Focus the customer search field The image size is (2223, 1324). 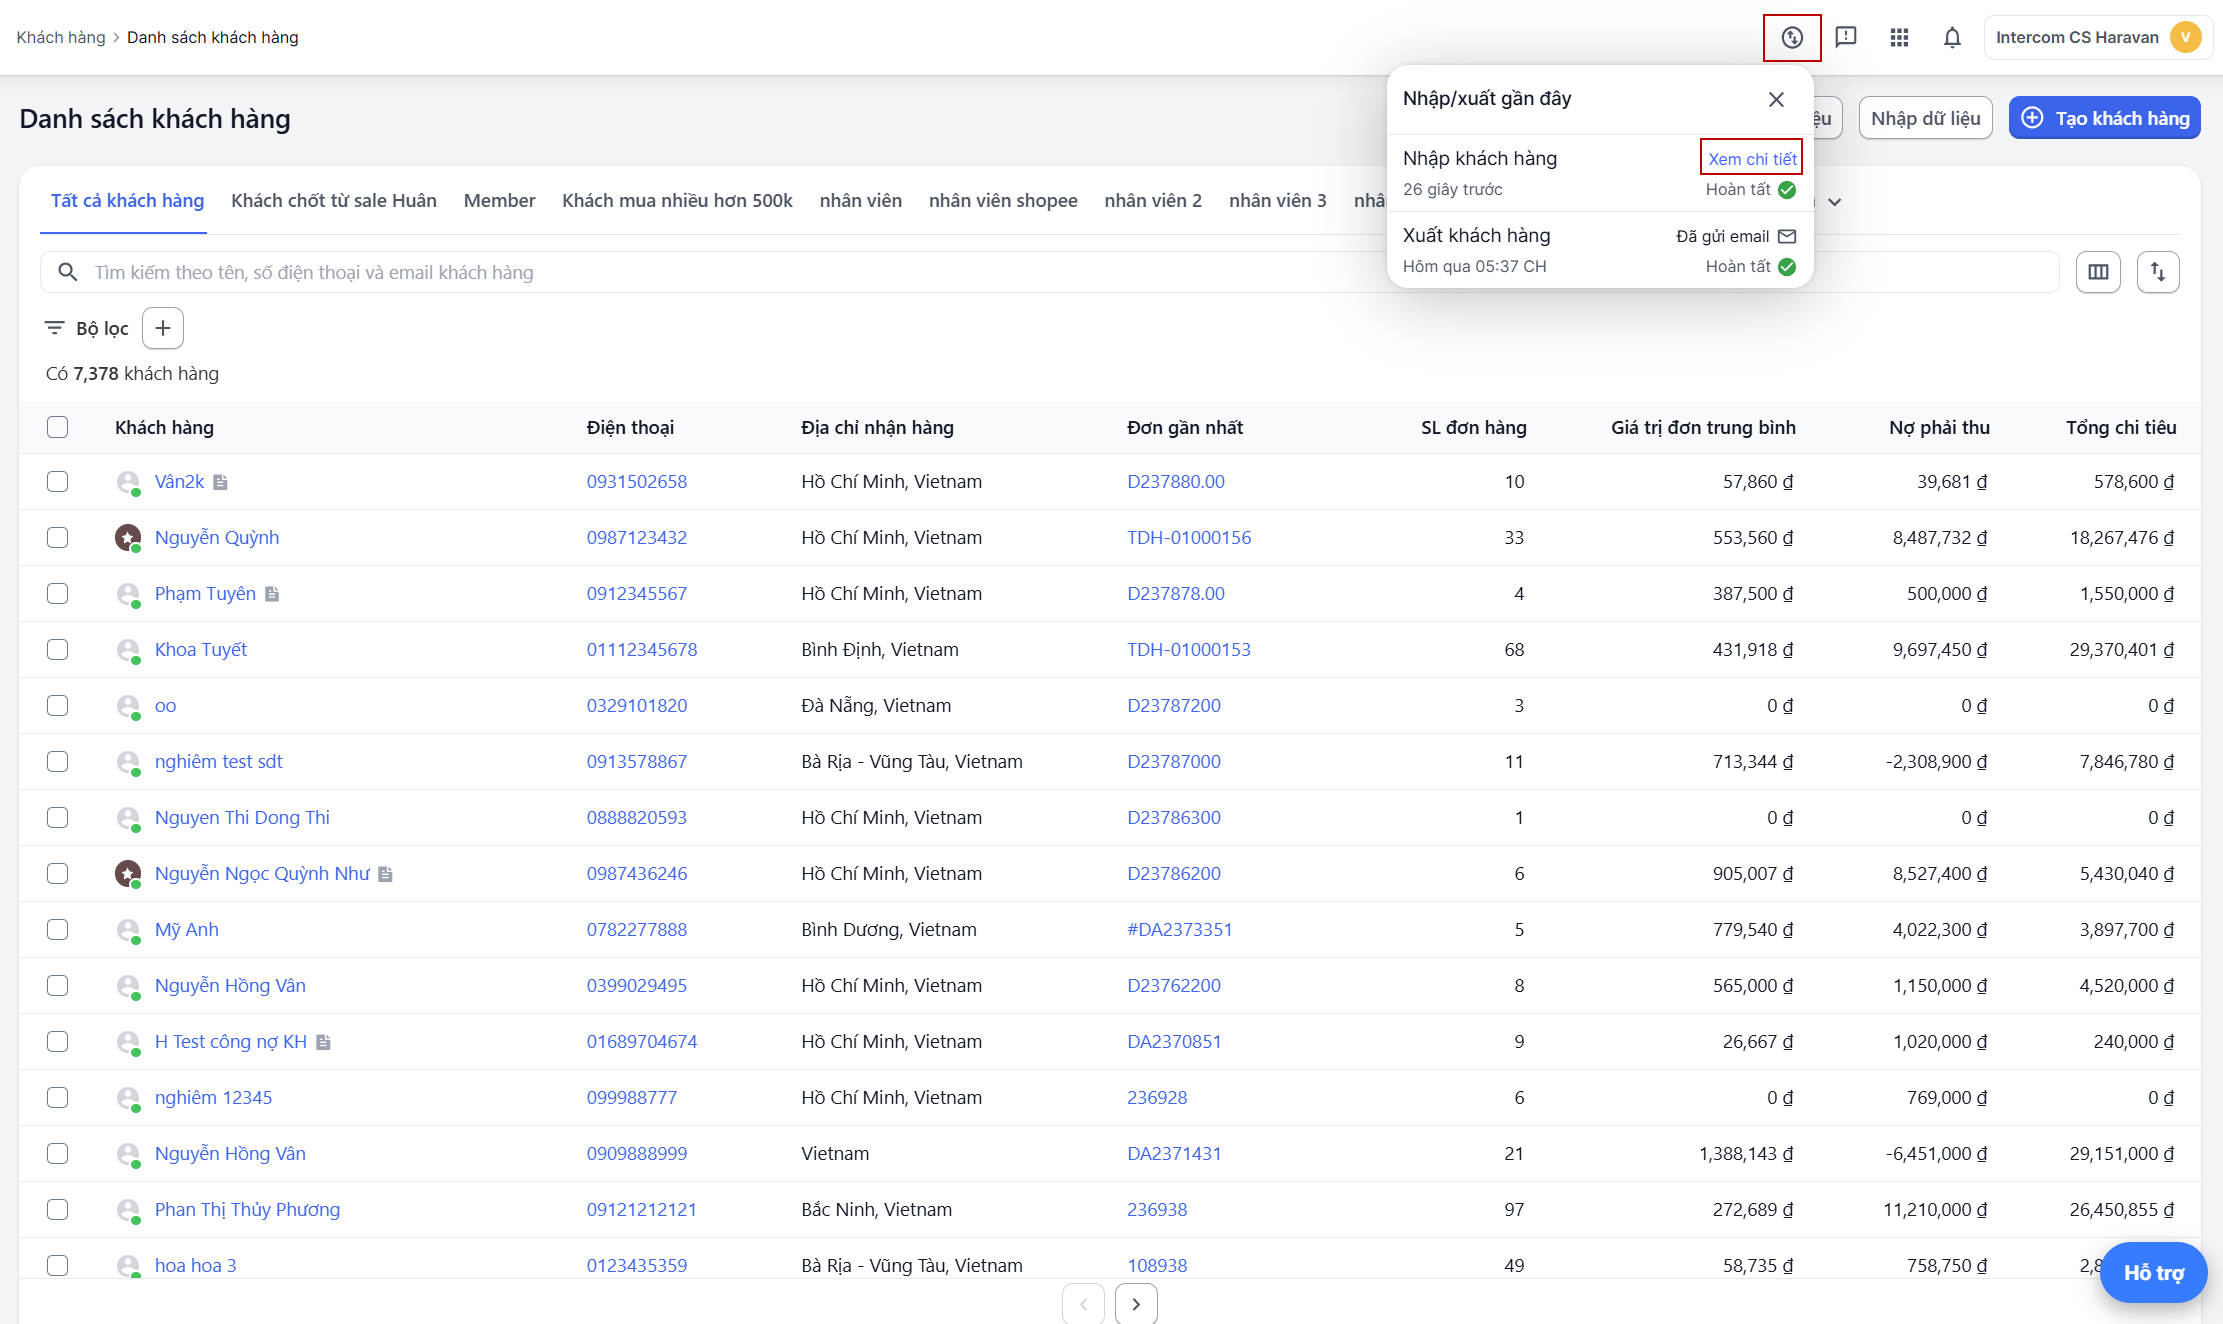[x=700, y=272]
